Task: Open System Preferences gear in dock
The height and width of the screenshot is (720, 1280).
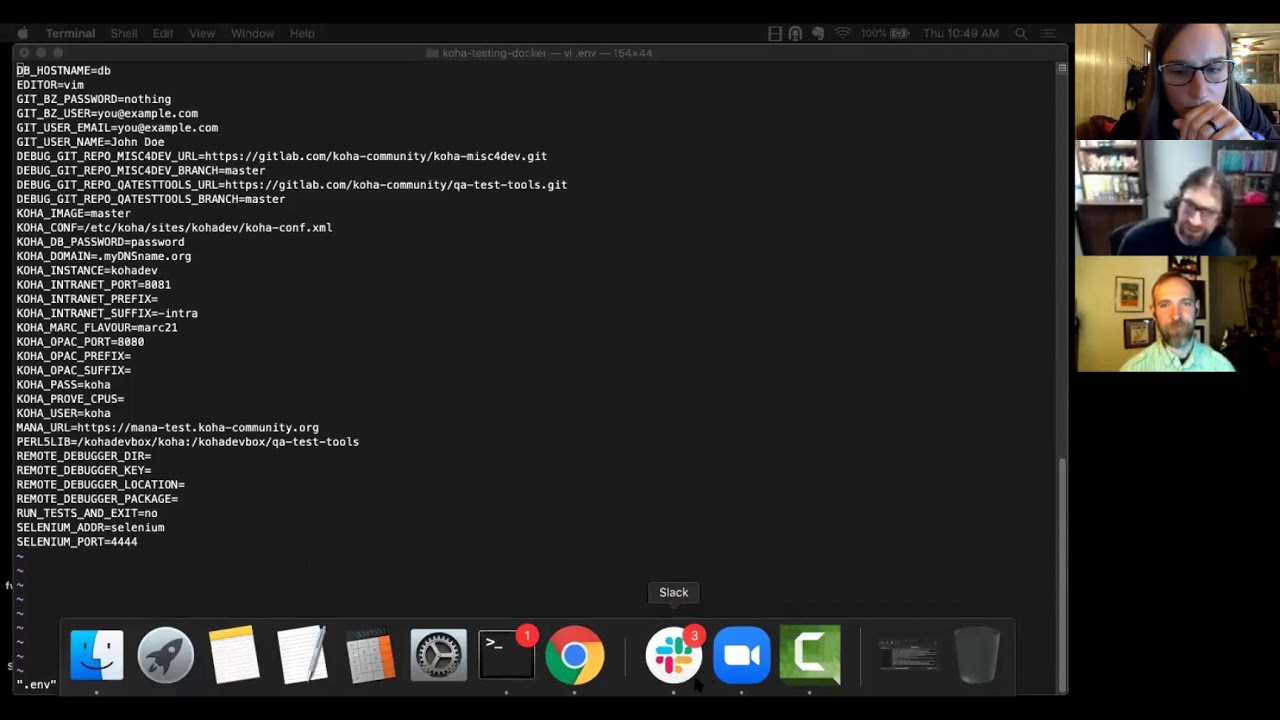Action: 438,655
